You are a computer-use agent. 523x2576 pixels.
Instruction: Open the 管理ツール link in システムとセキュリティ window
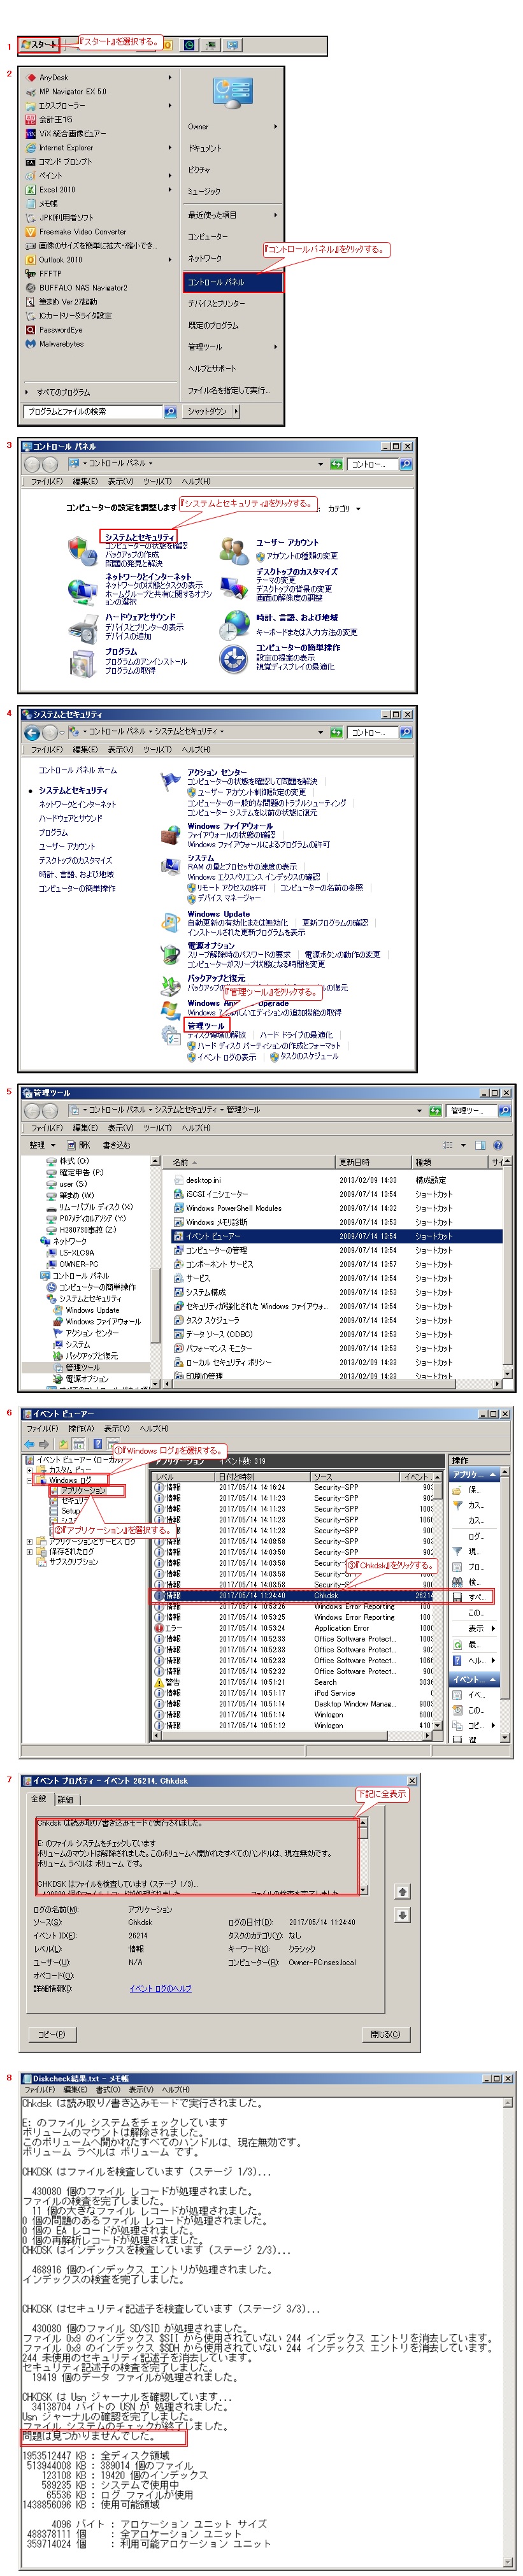click(206, 1025)
